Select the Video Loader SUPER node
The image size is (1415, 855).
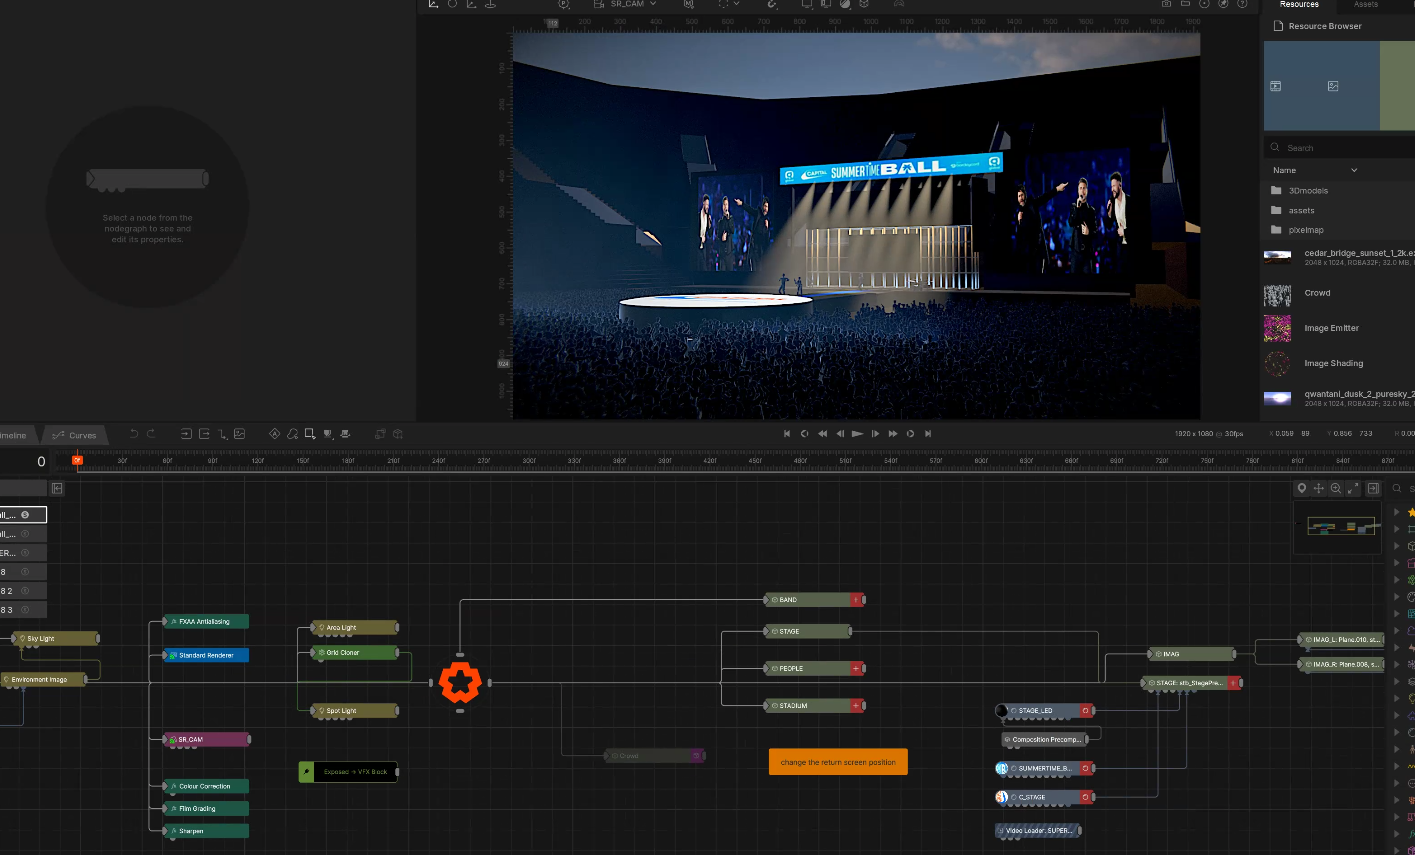point(1038,830)
